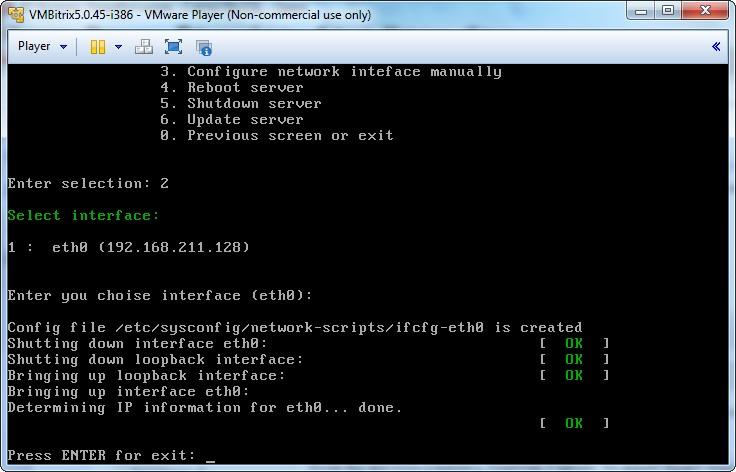Click the Send Ctrl+Alt+Del icon
The width and height of the screenshot is (736, 472).
144,46
